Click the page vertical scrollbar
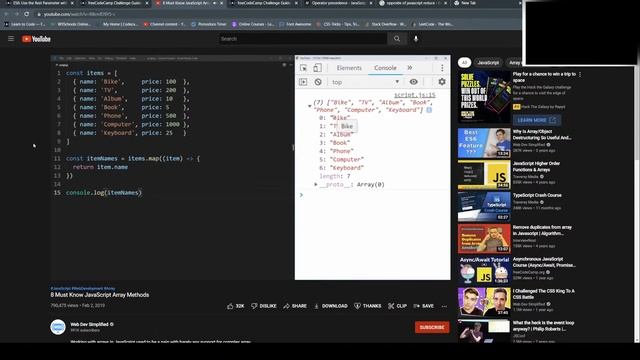Viewport: 640px width, 360px height. (x=637, y=204)
